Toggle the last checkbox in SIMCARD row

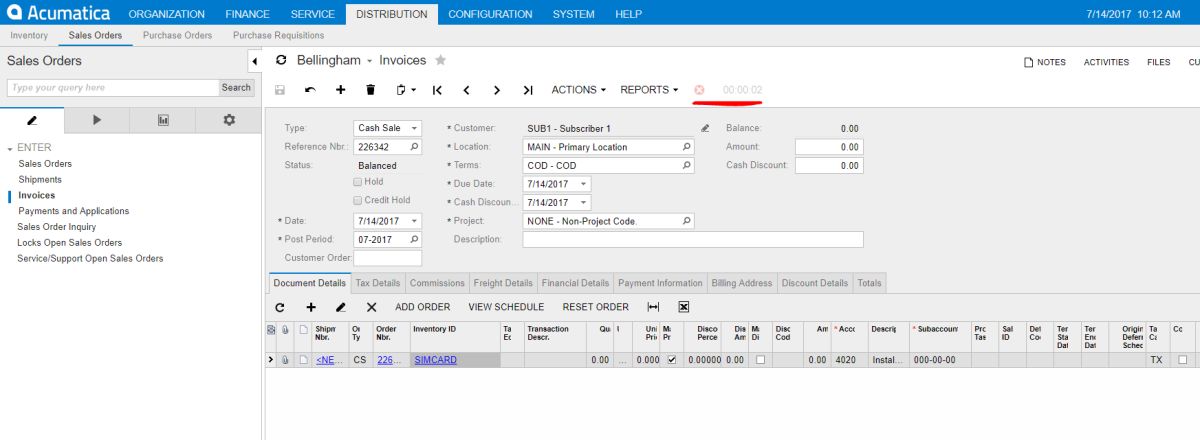(x=1183, y=359)
